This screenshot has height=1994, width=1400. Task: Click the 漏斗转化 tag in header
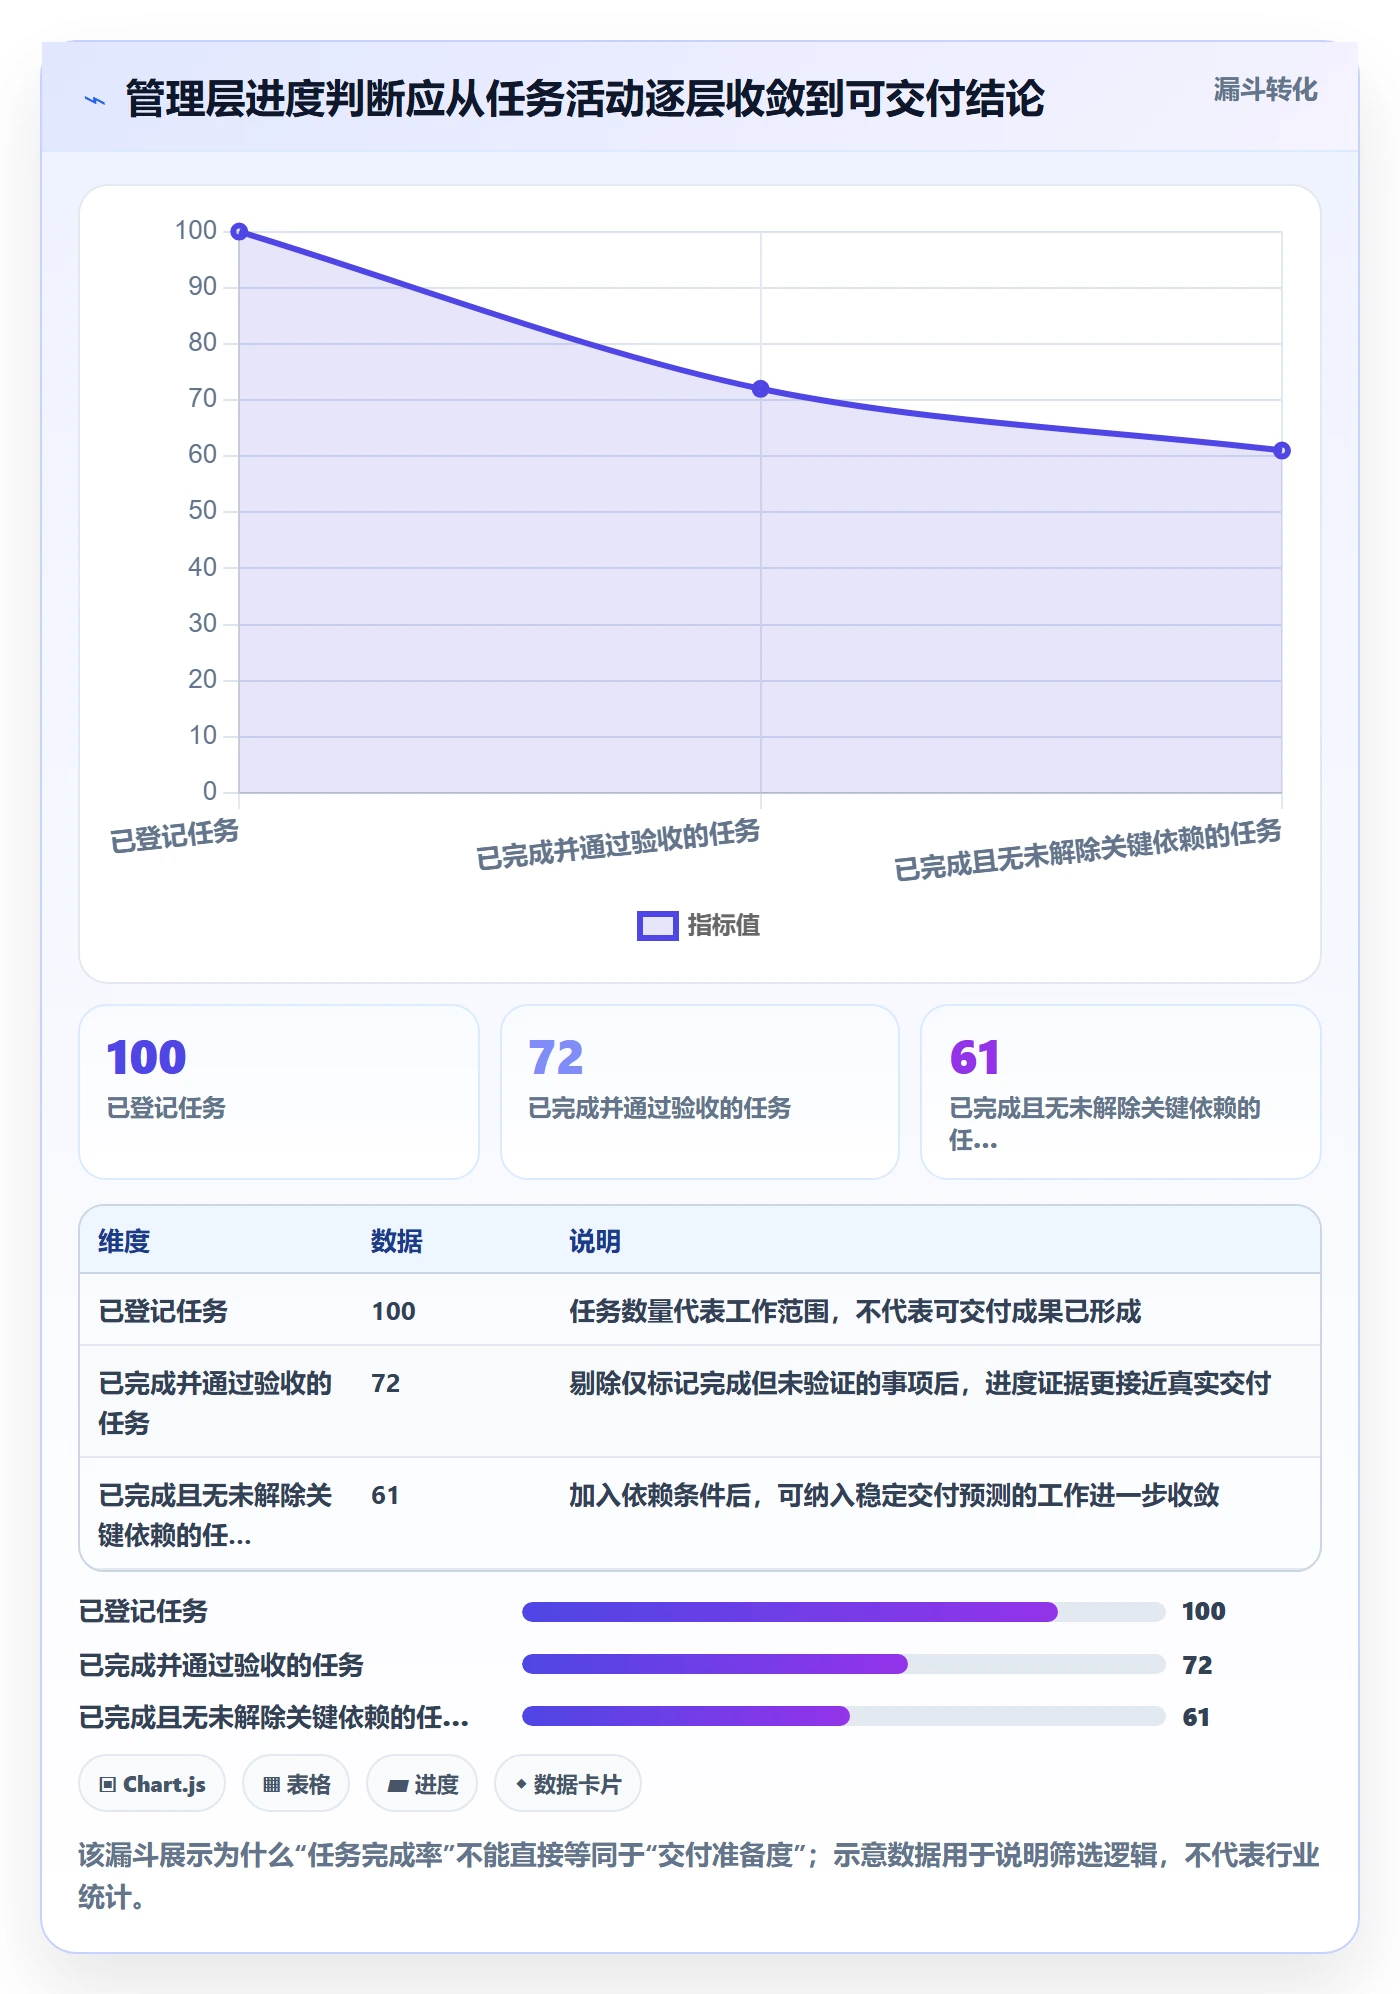[x=1265, y=90]
